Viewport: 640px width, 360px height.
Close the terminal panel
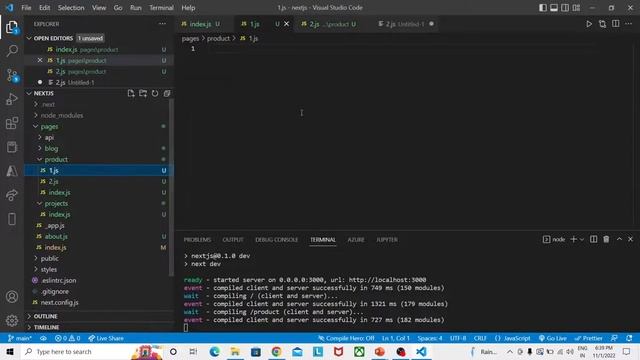coord(631,239)
